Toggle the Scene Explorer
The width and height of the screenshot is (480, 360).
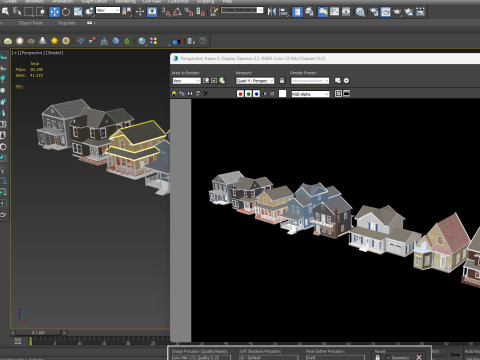click(x=297, y=12)
